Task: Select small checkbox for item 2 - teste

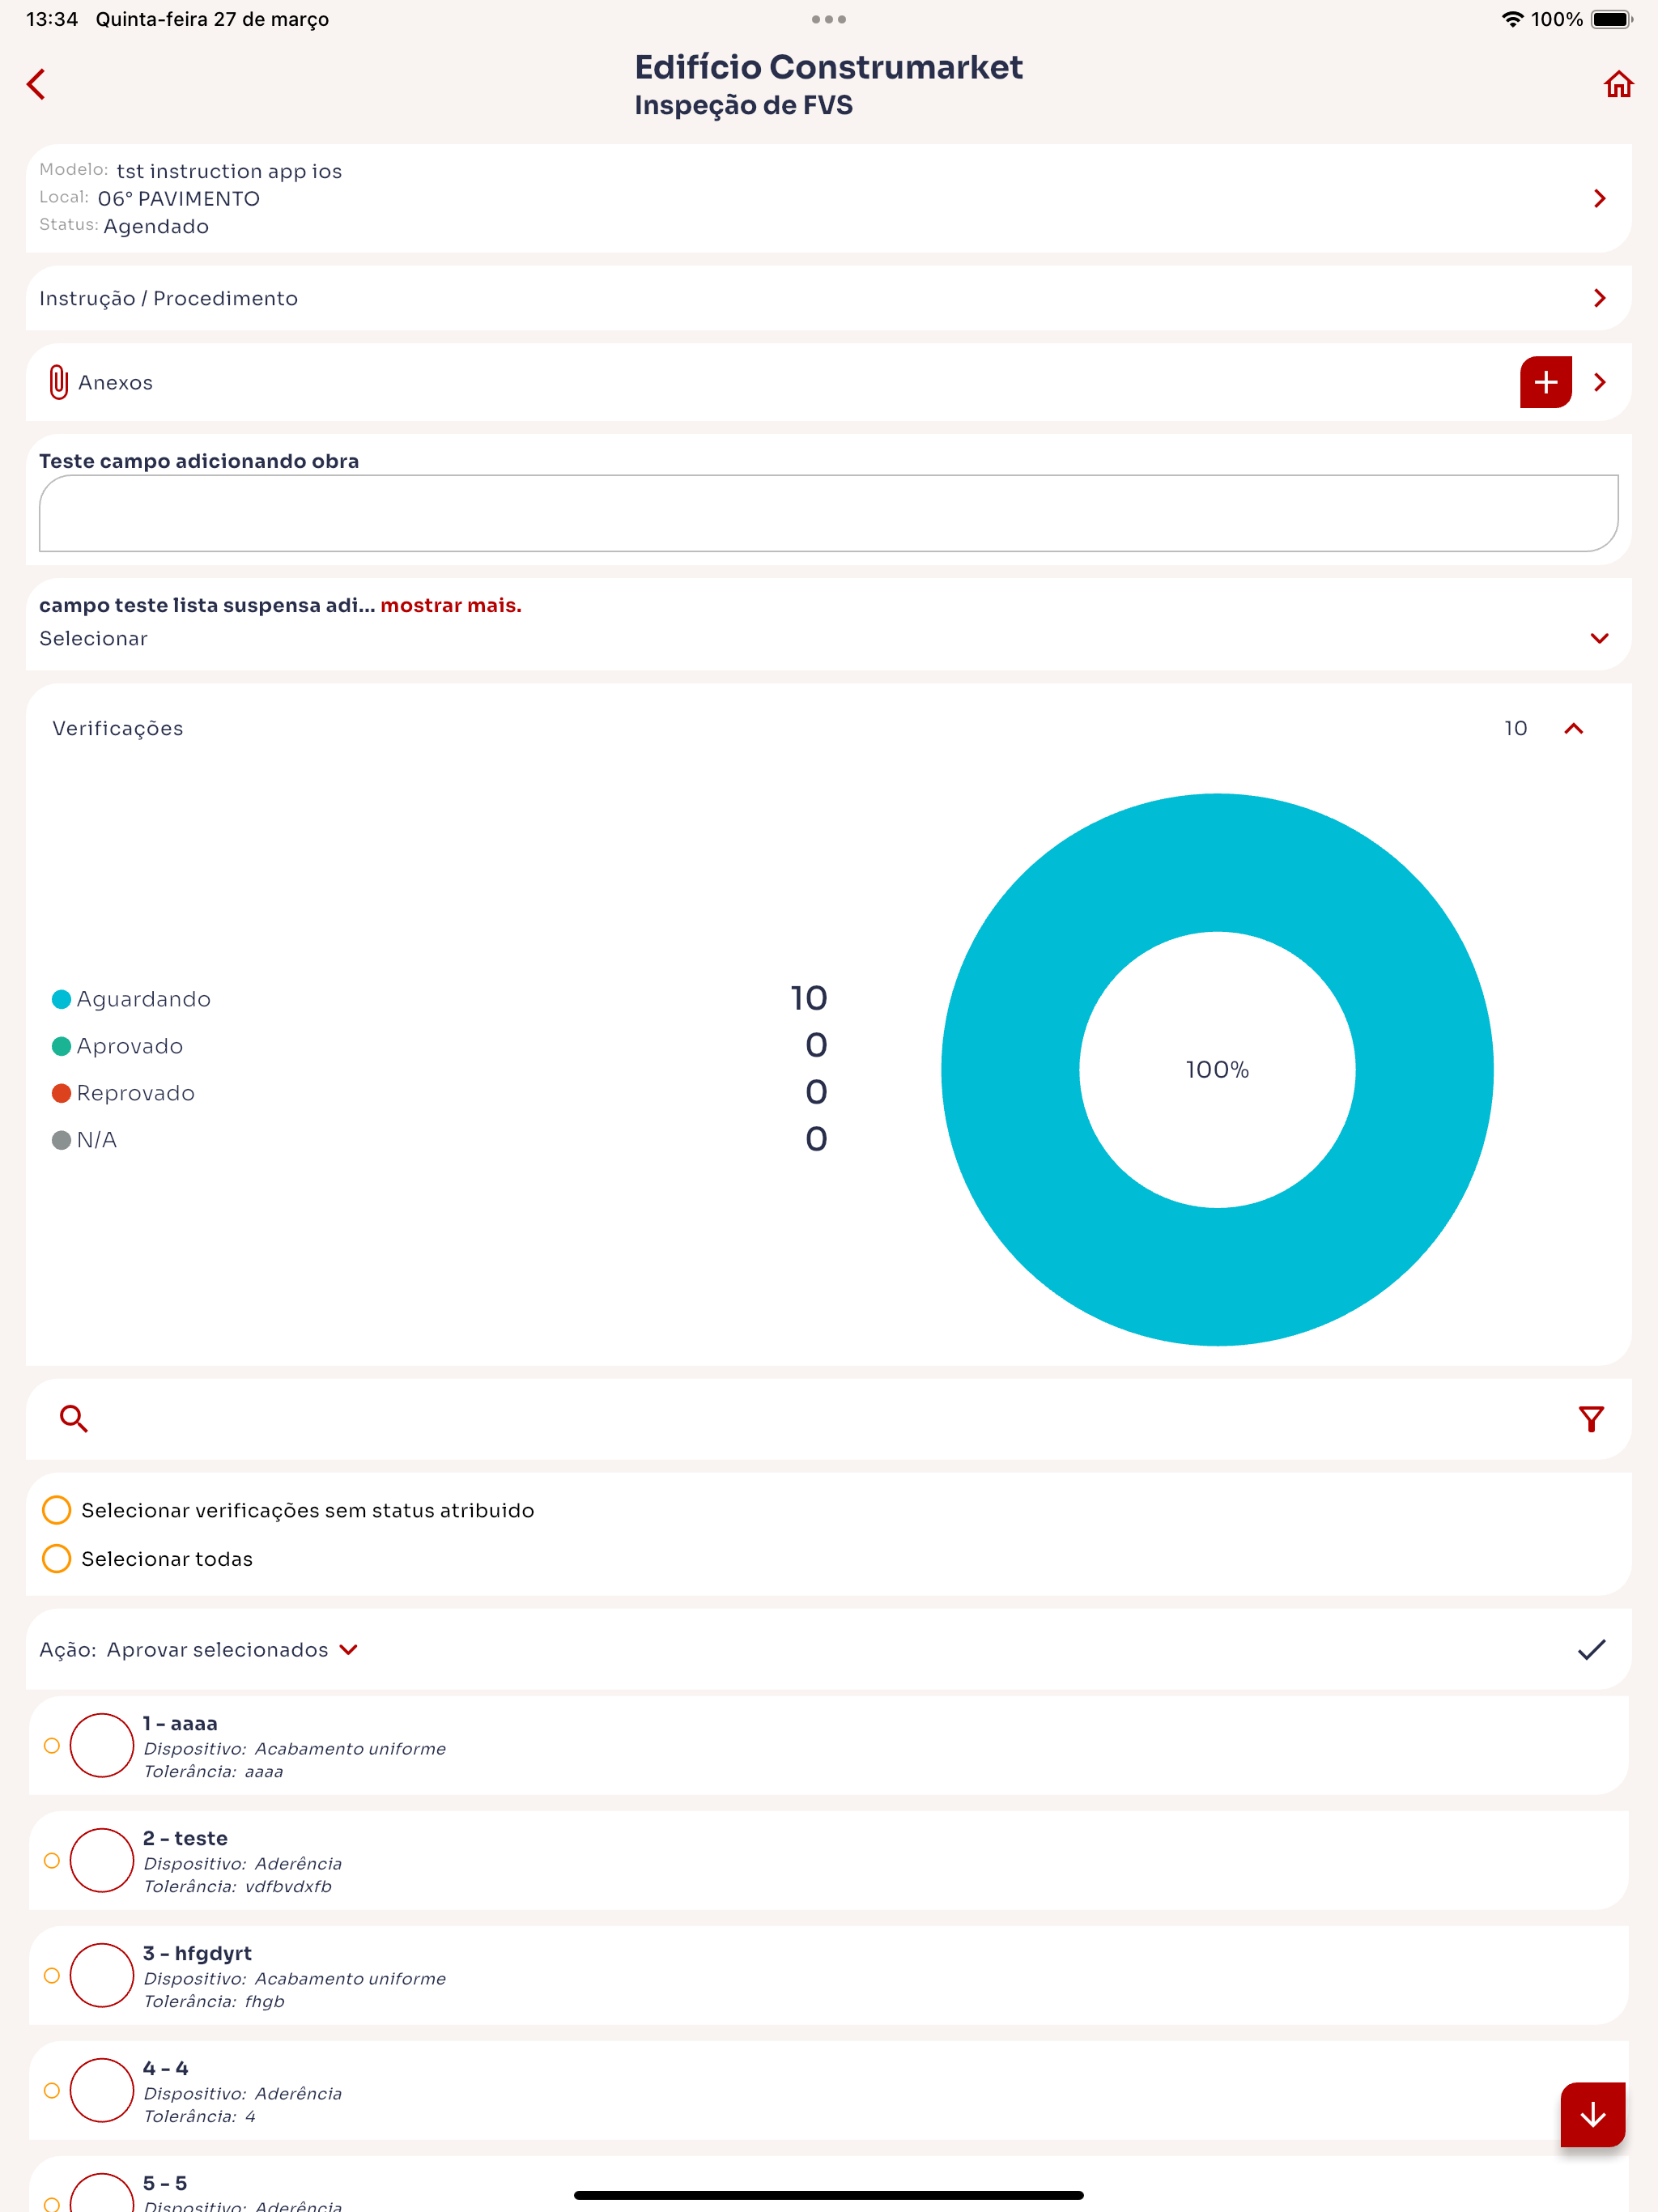Action: (x=52, y=1861)
